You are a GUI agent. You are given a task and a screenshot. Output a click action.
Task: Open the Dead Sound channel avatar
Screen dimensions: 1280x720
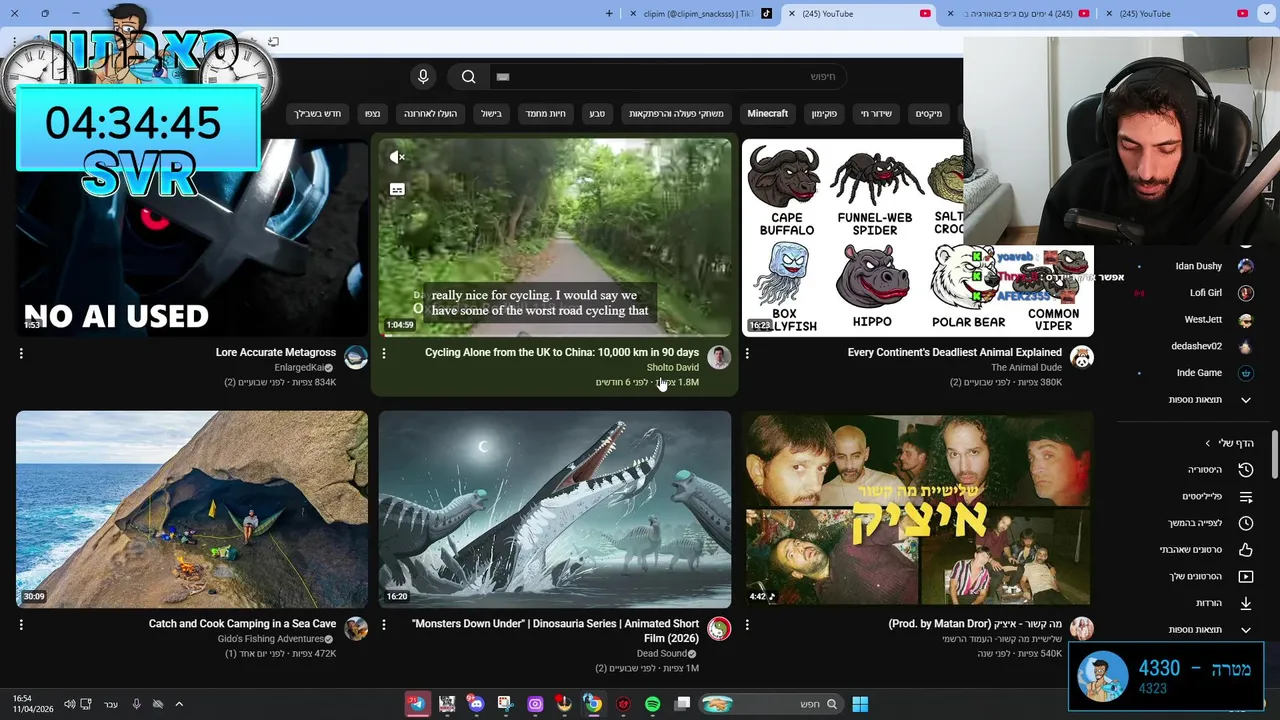click(x=719, y=628)
